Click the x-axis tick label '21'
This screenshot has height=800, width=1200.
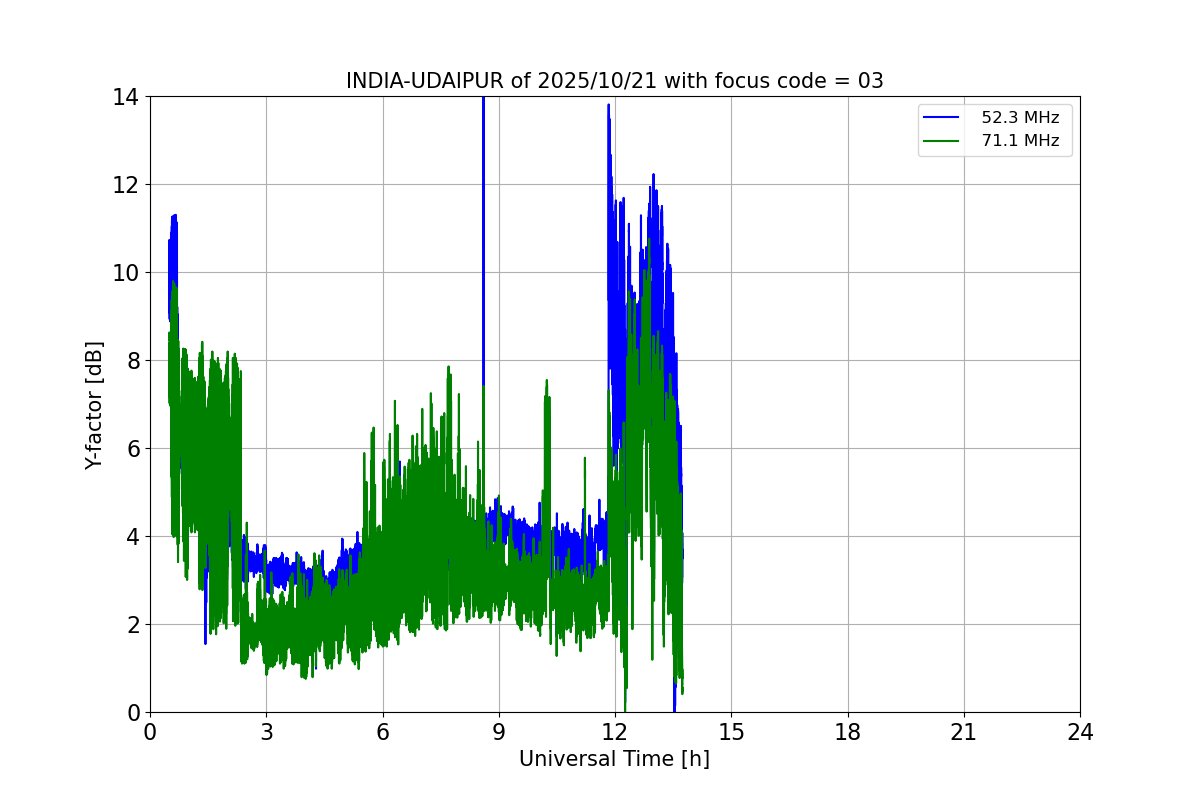964,732
